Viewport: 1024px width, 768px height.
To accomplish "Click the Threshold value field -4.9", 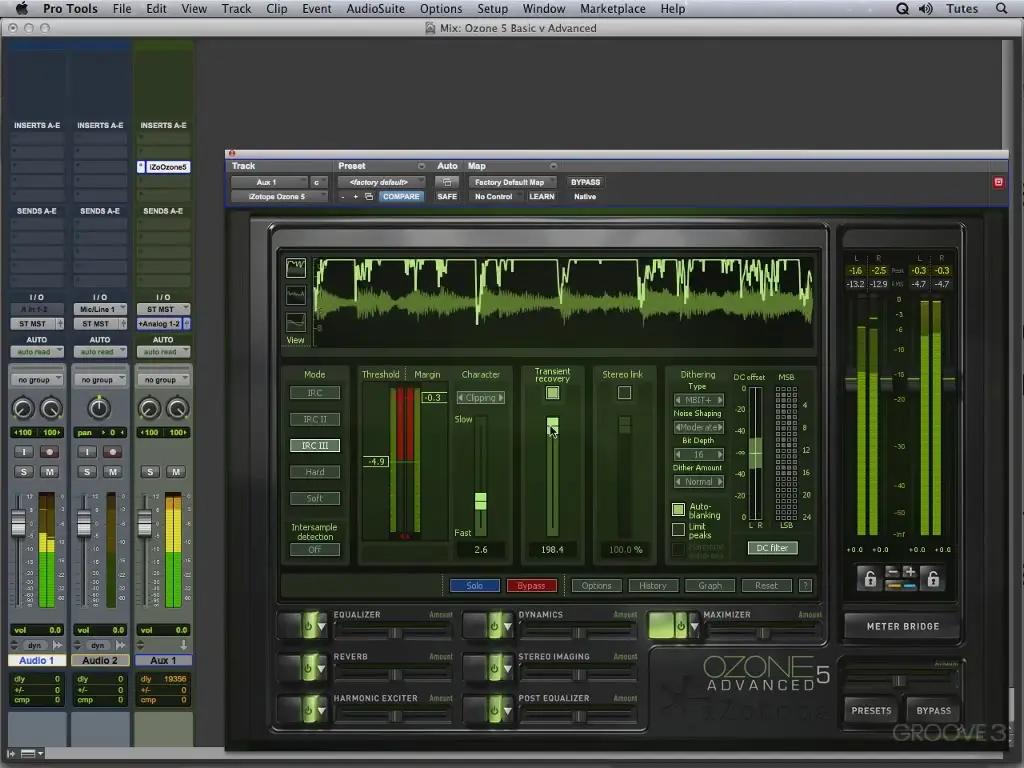I will click(x=376, y=462).
